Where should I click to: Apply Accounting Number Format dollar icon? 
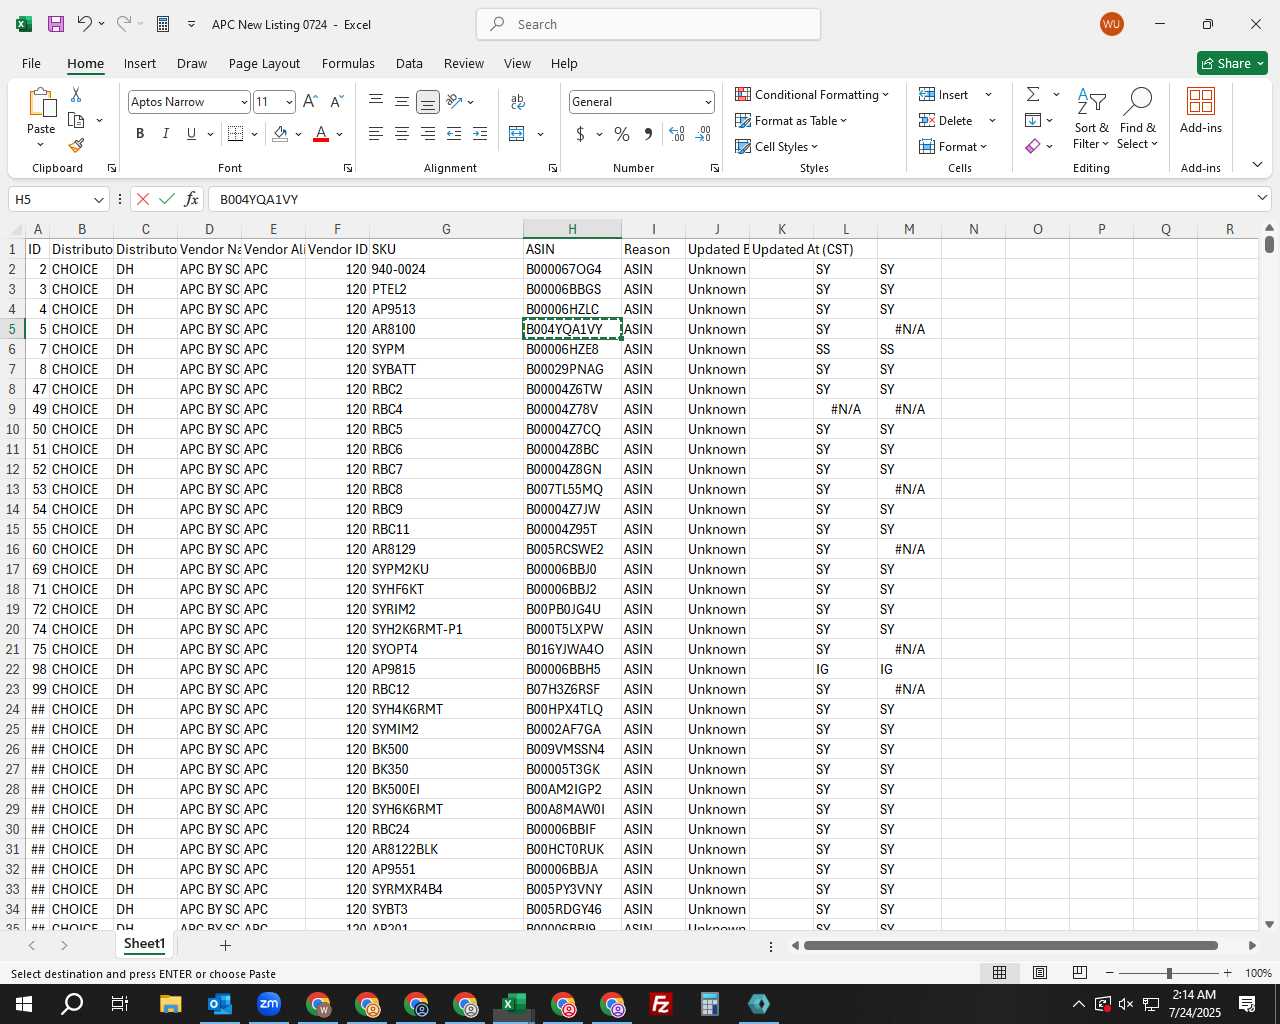coord(580,134)
